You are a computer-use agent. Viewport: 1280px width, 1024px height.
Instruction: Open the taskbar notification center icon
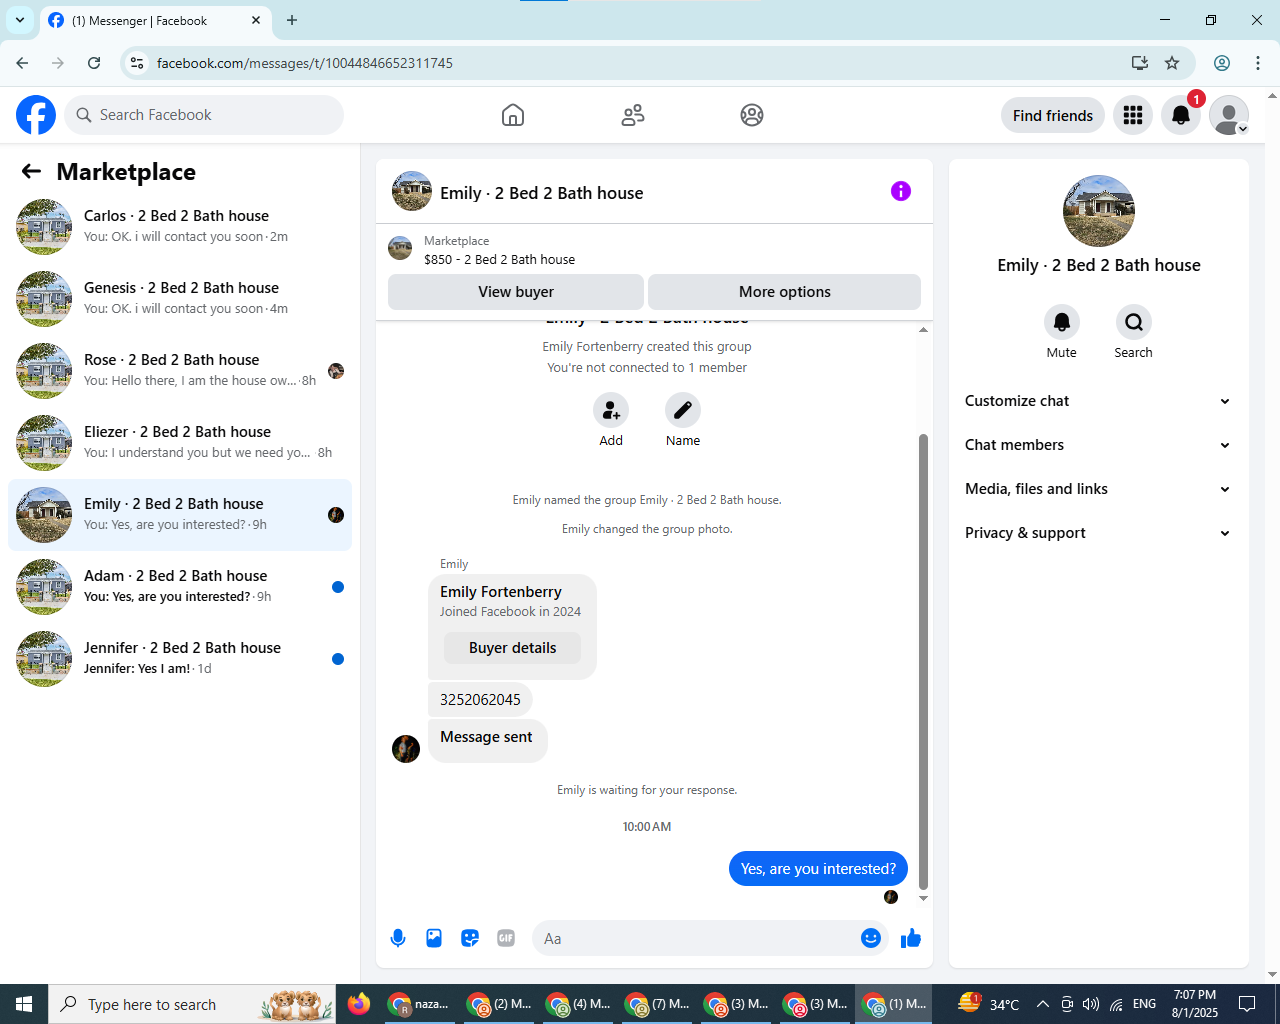pos(1247,1004)
